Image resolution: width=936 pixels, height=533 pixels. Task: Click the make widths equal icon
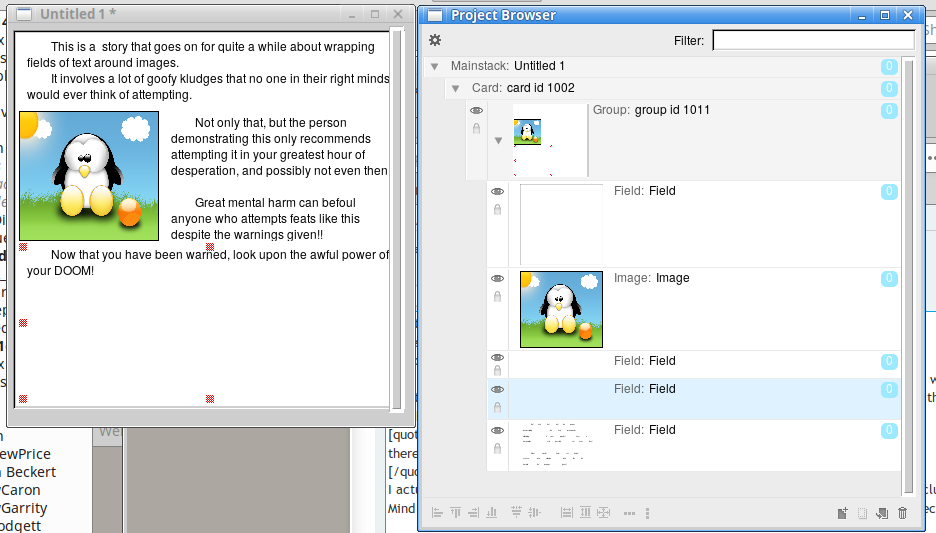[x=567, y=513]
